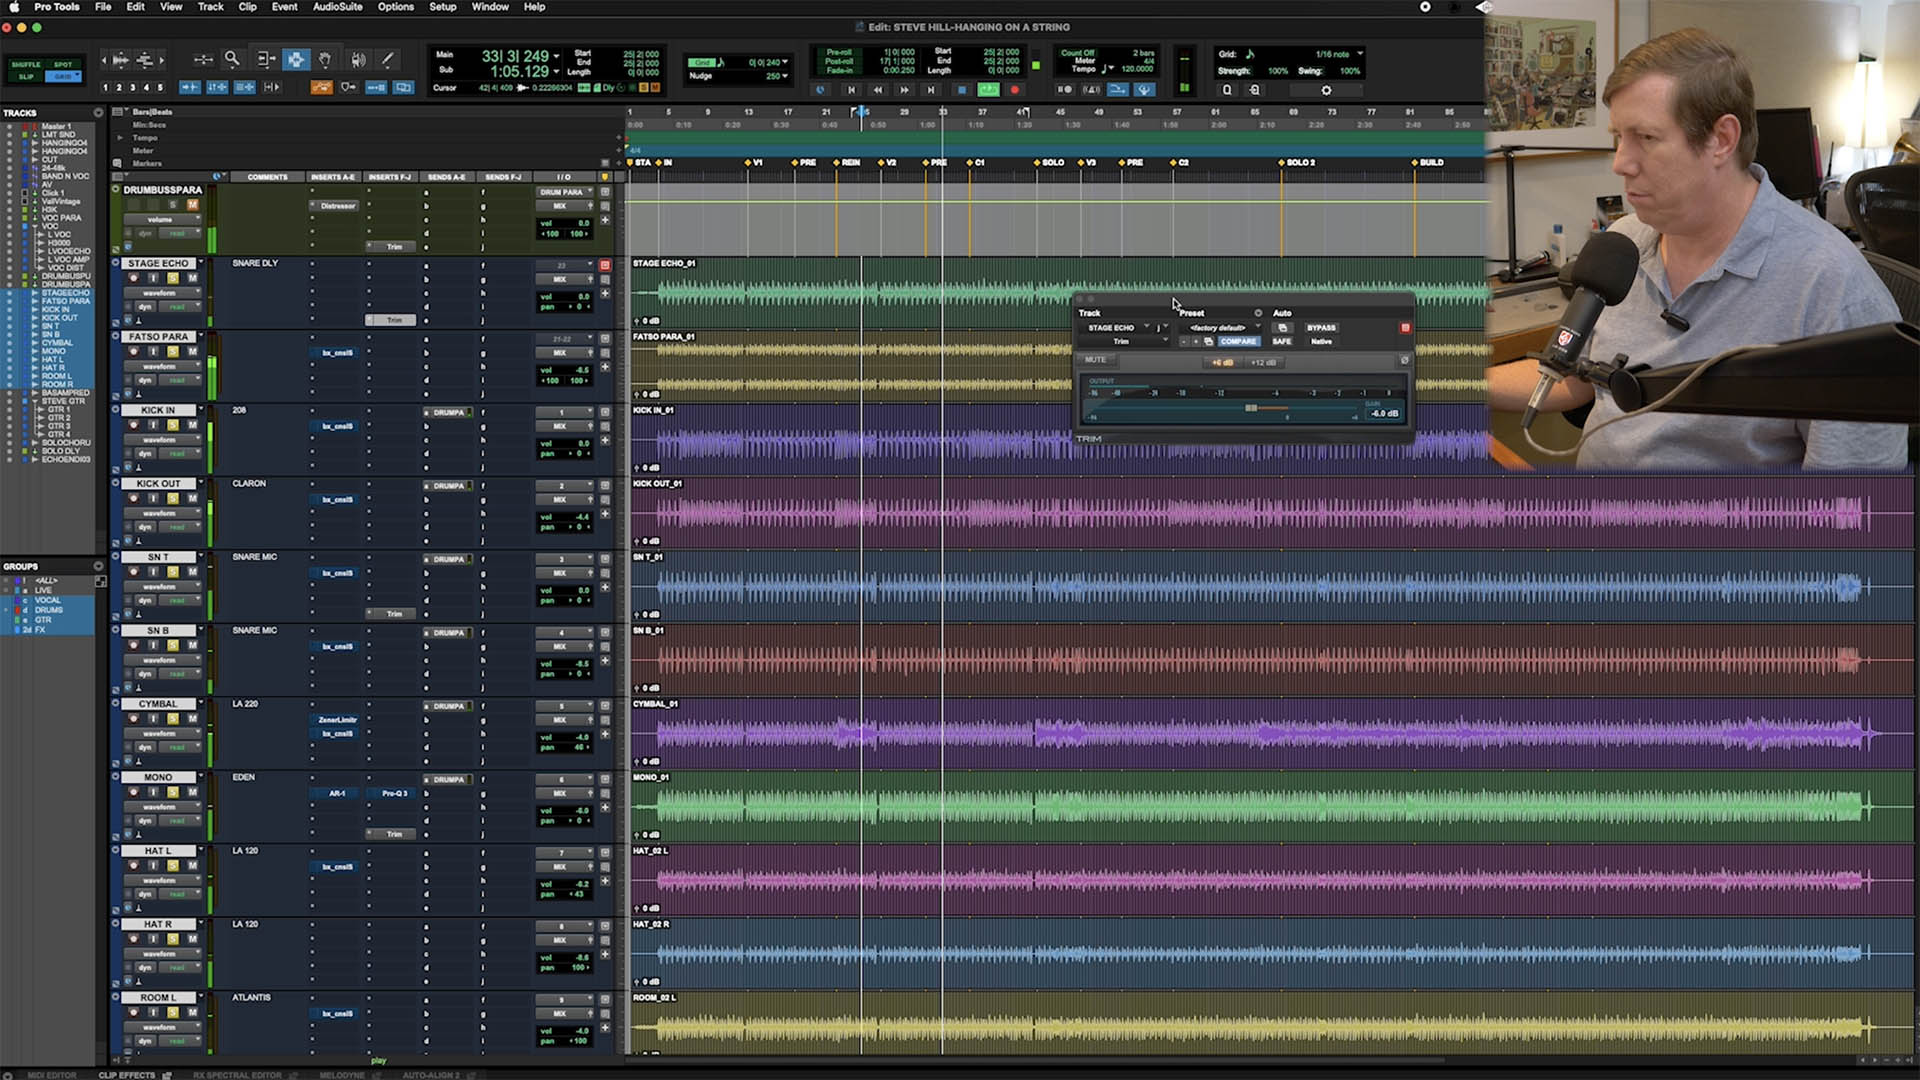This screenshot has height=1080, width=1920.
Task: Click the Quantize Q icon below Grid
Action: point(1227,90)
